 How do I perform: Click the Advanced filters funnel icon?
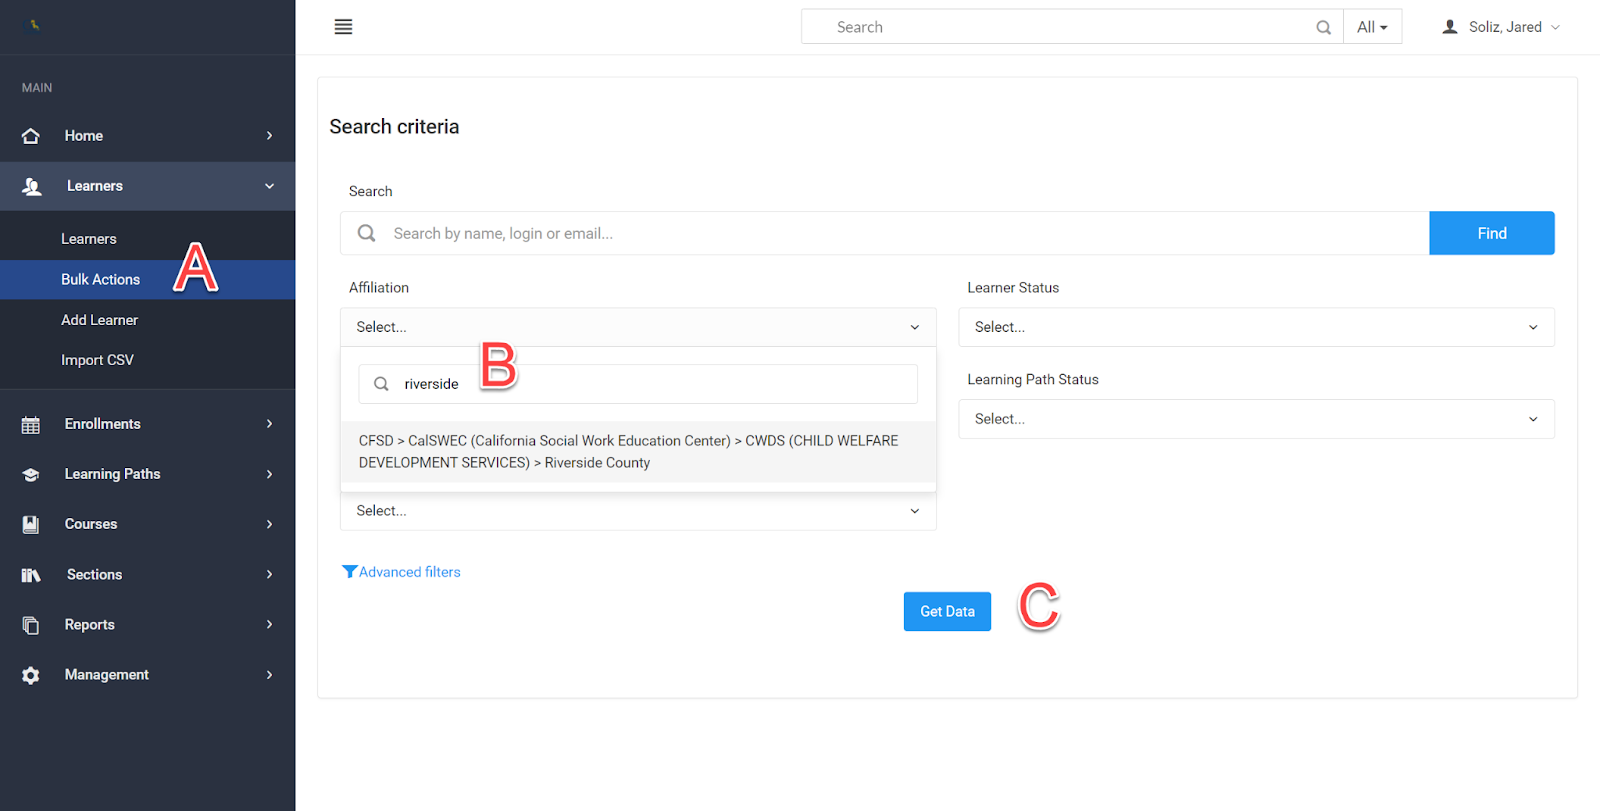(349, 572)
